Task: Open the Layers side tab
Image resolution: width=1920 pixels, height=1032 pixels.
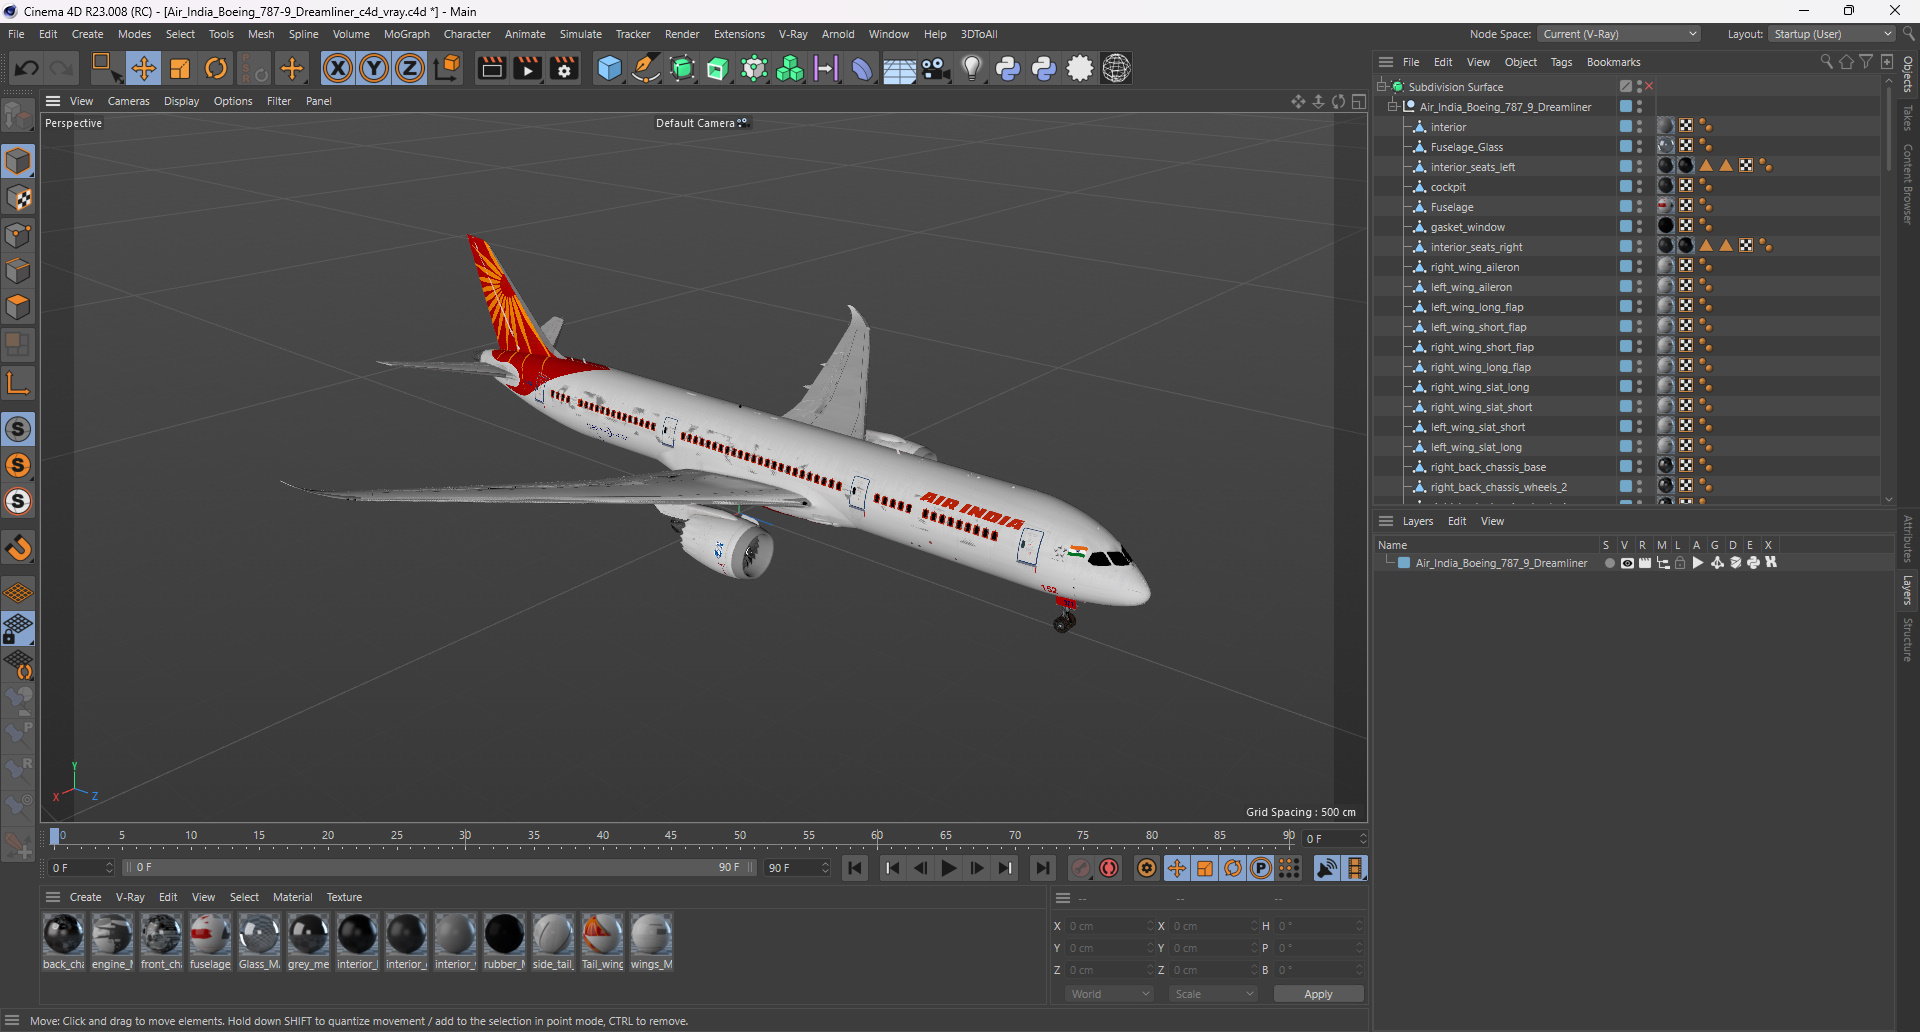Action: (1908, 590)
